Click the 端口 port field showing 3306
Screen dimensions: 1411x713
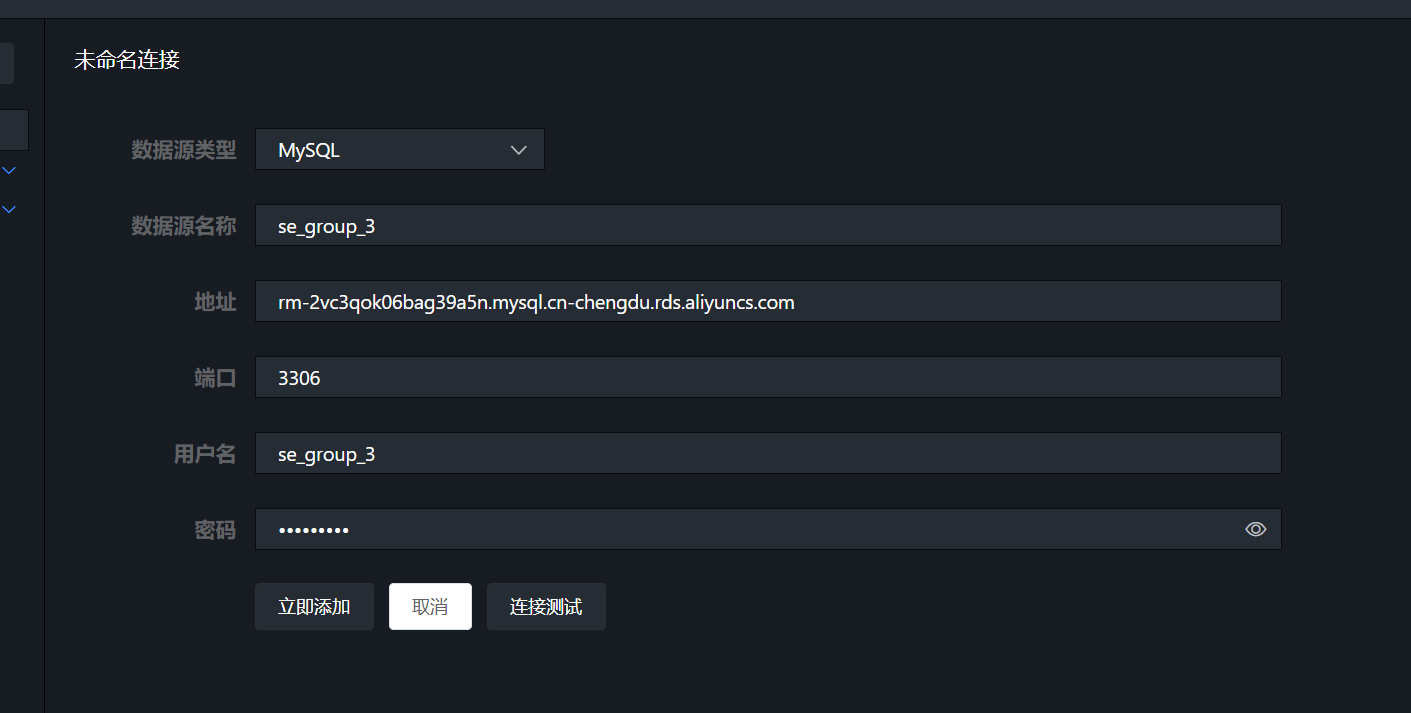pos(768,378)
